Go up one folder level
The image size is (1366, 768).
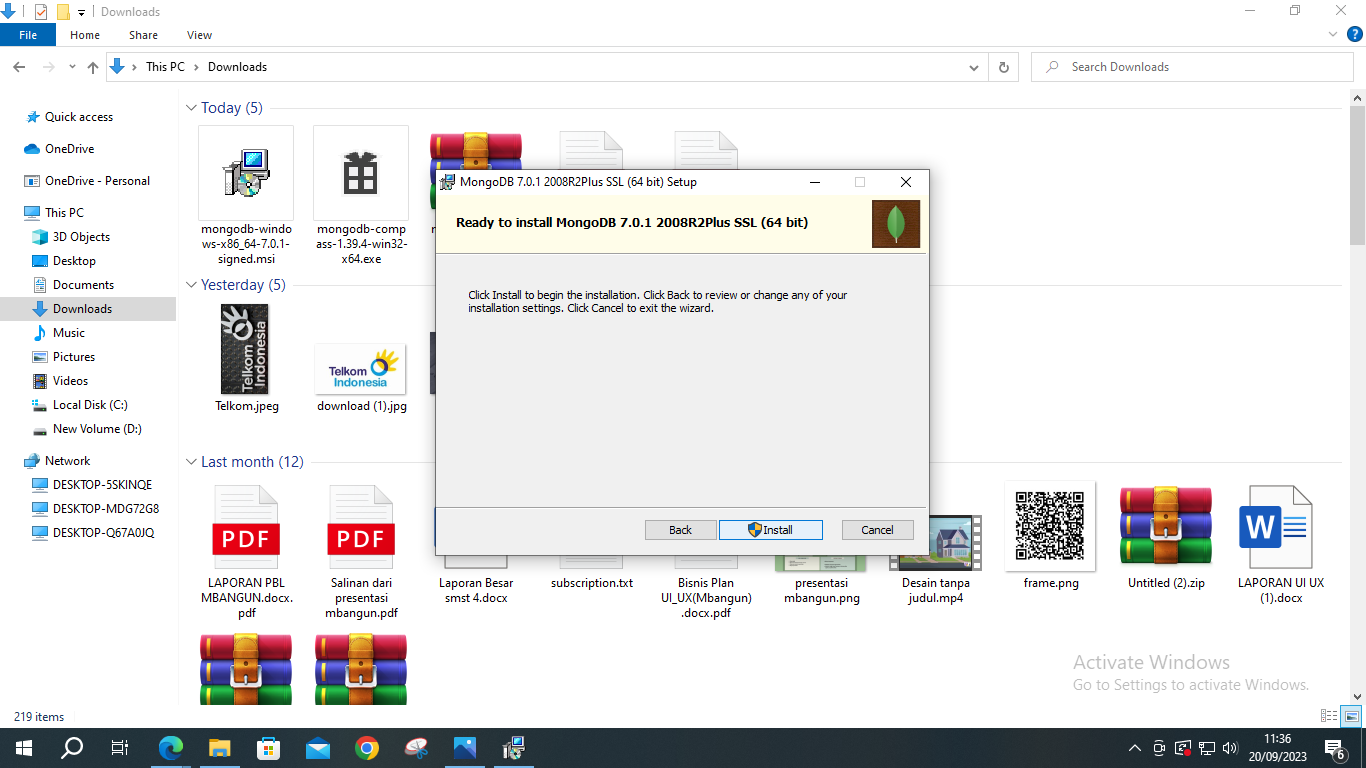93,67
